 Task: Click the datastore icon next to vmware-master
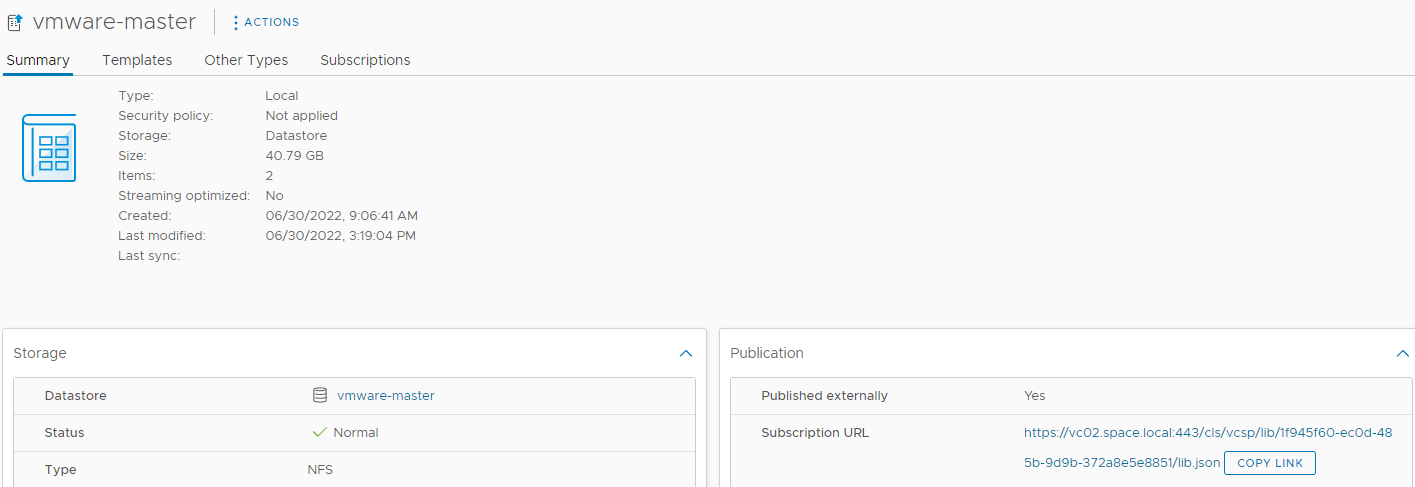click(320, 395)
